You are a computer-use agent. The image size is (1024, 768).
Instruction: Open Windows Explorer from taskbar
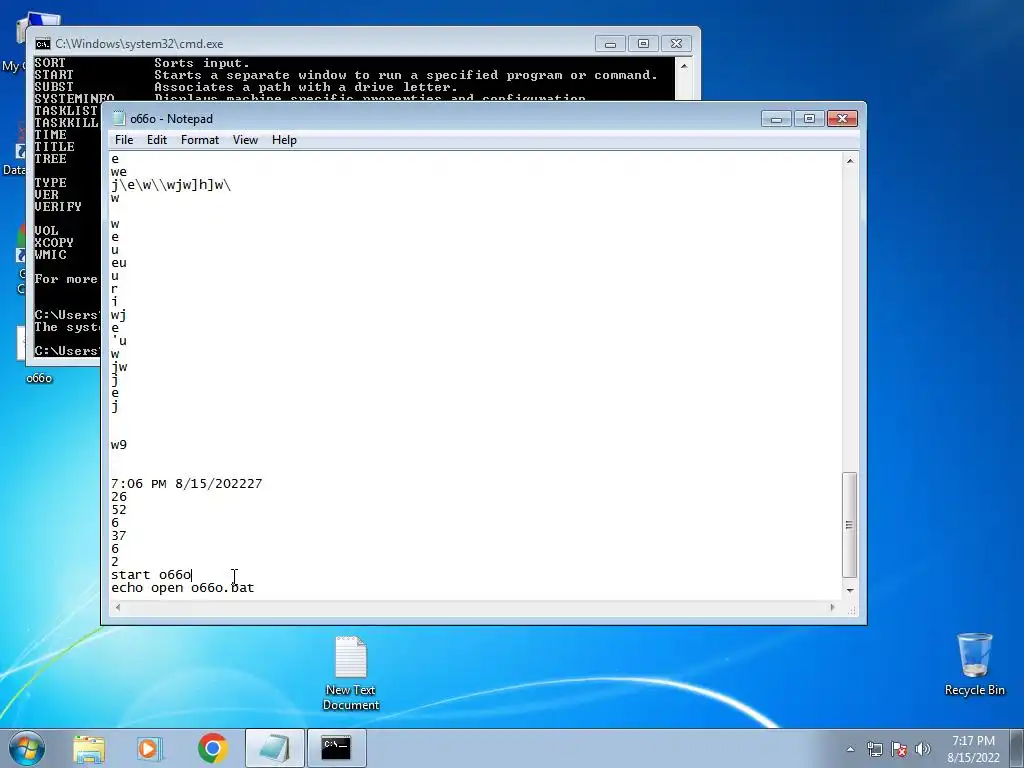89,748
